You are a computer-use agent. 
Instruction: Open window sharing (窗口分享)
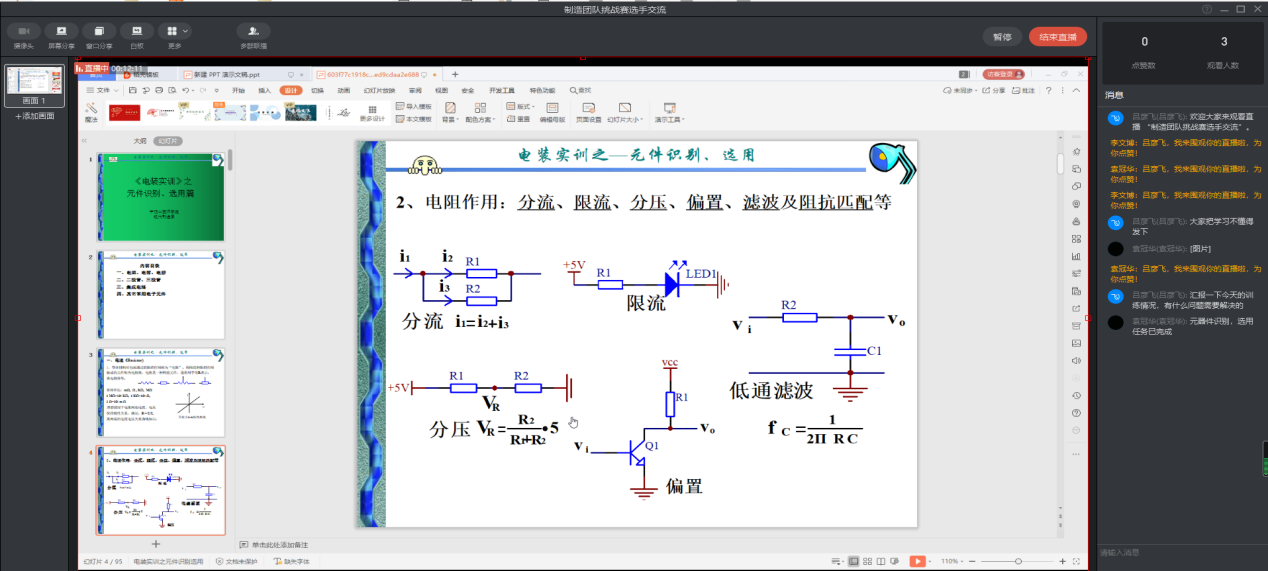[x=99, y=32]
